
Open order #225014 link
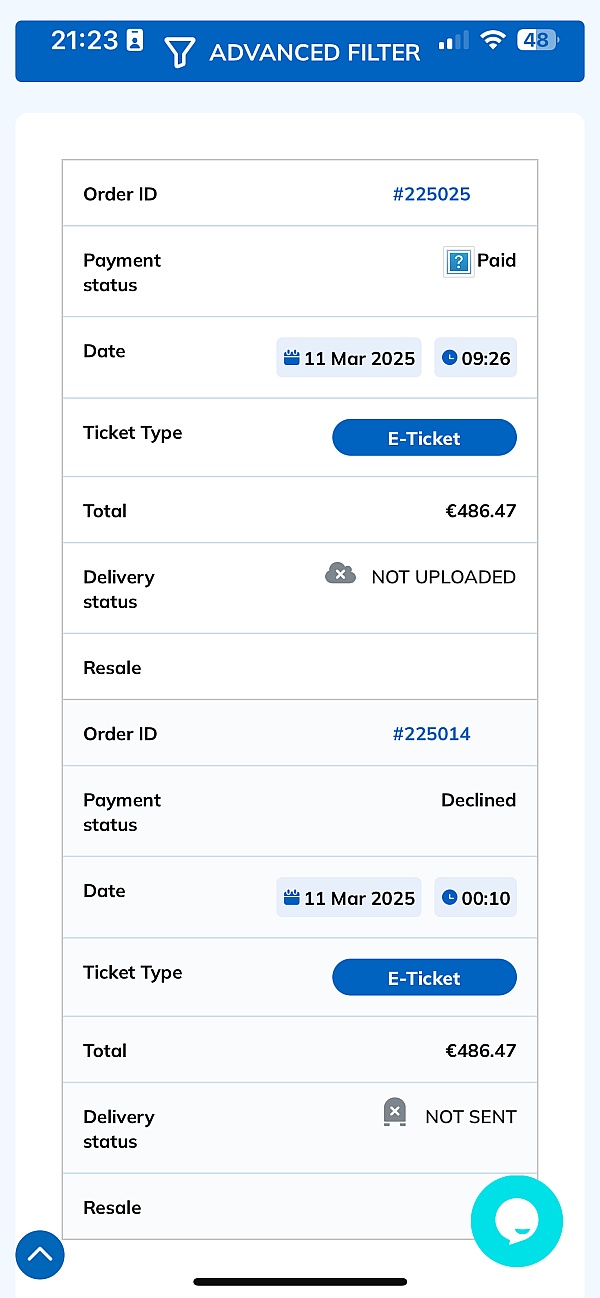[x=431, y=734]
